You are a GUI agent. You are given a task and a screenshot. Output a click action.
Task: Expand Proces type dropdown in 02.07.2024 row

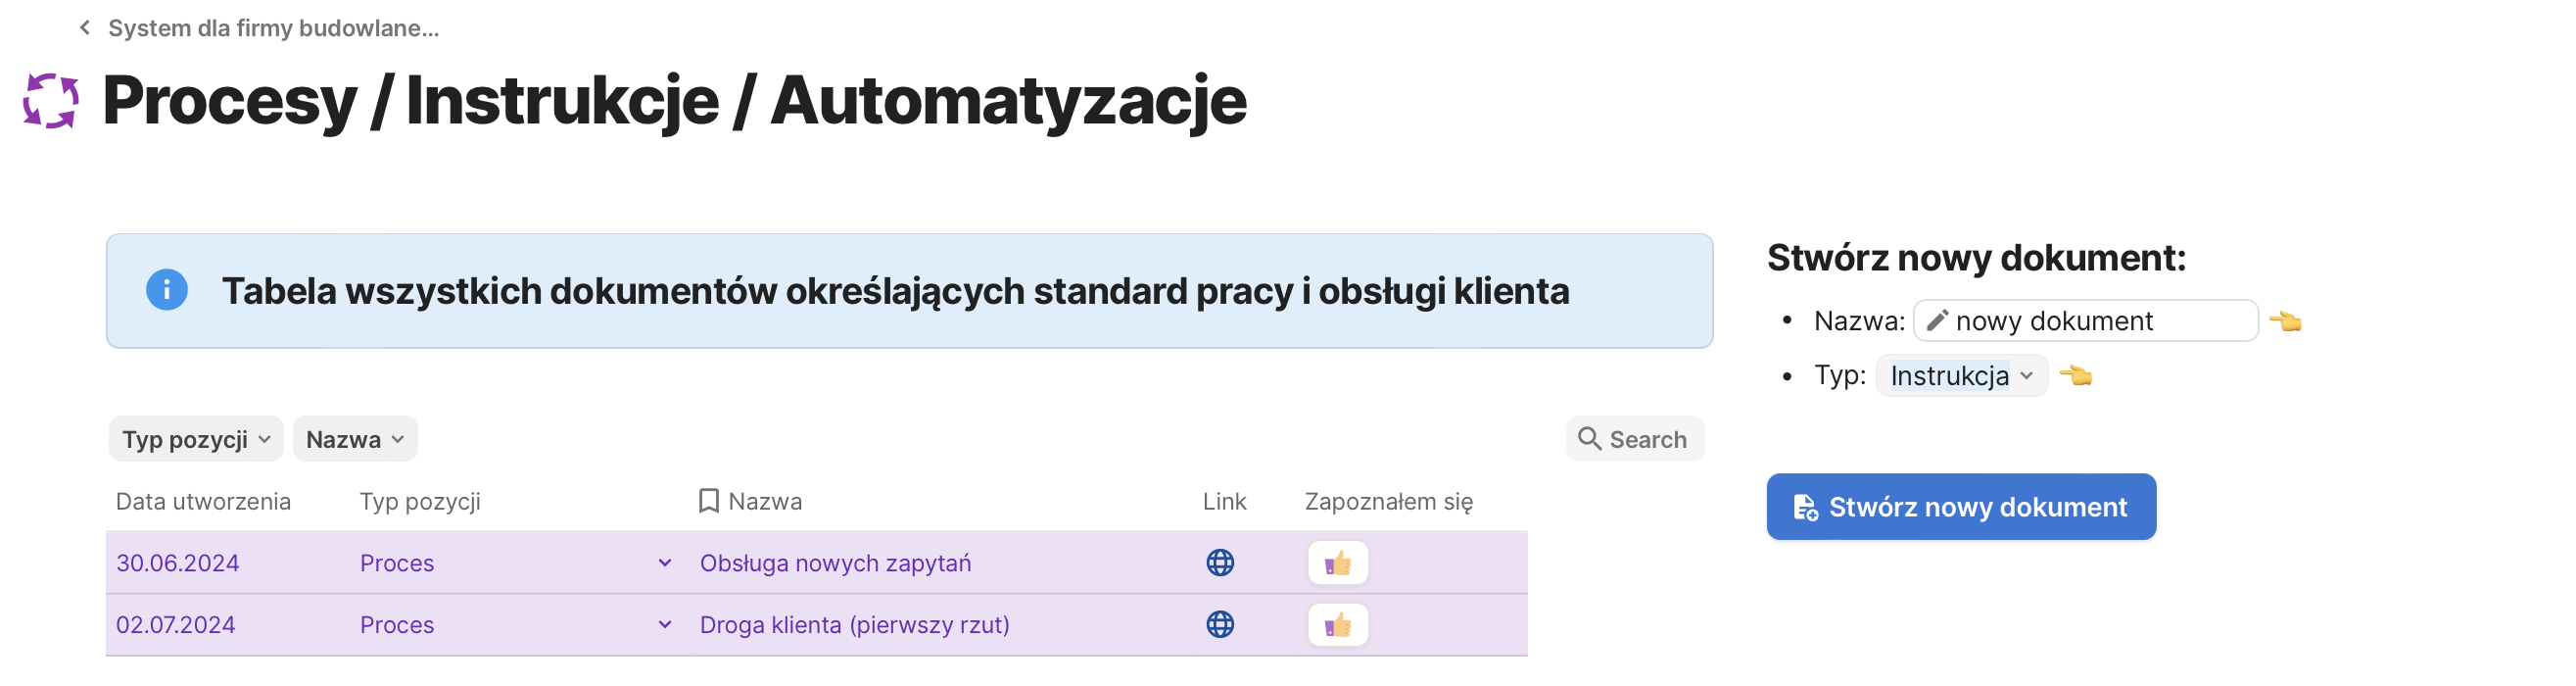pos(665,625)
